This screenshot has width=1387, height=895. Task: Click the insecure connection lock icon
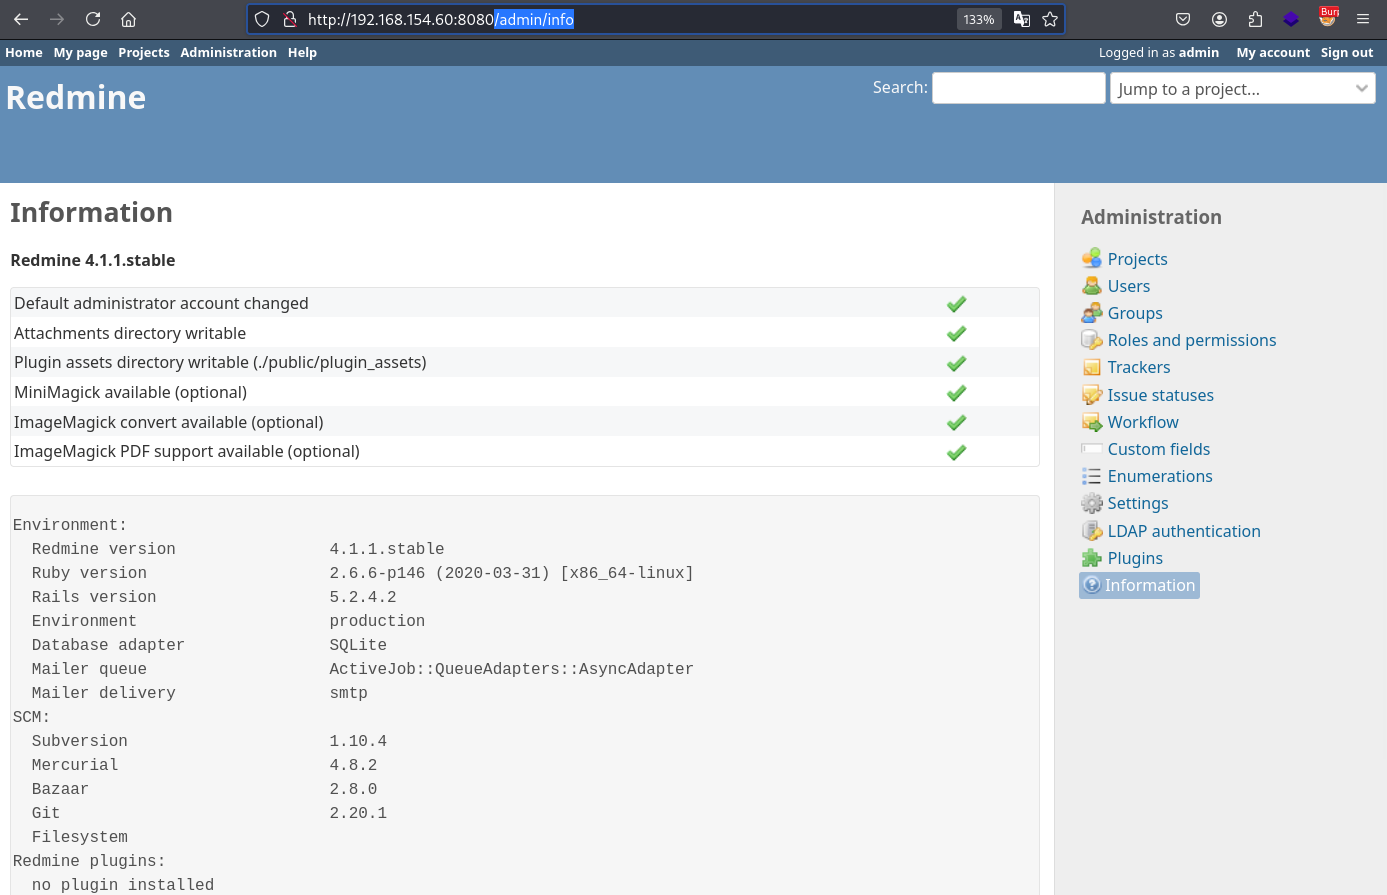click(x=290, y=19)
